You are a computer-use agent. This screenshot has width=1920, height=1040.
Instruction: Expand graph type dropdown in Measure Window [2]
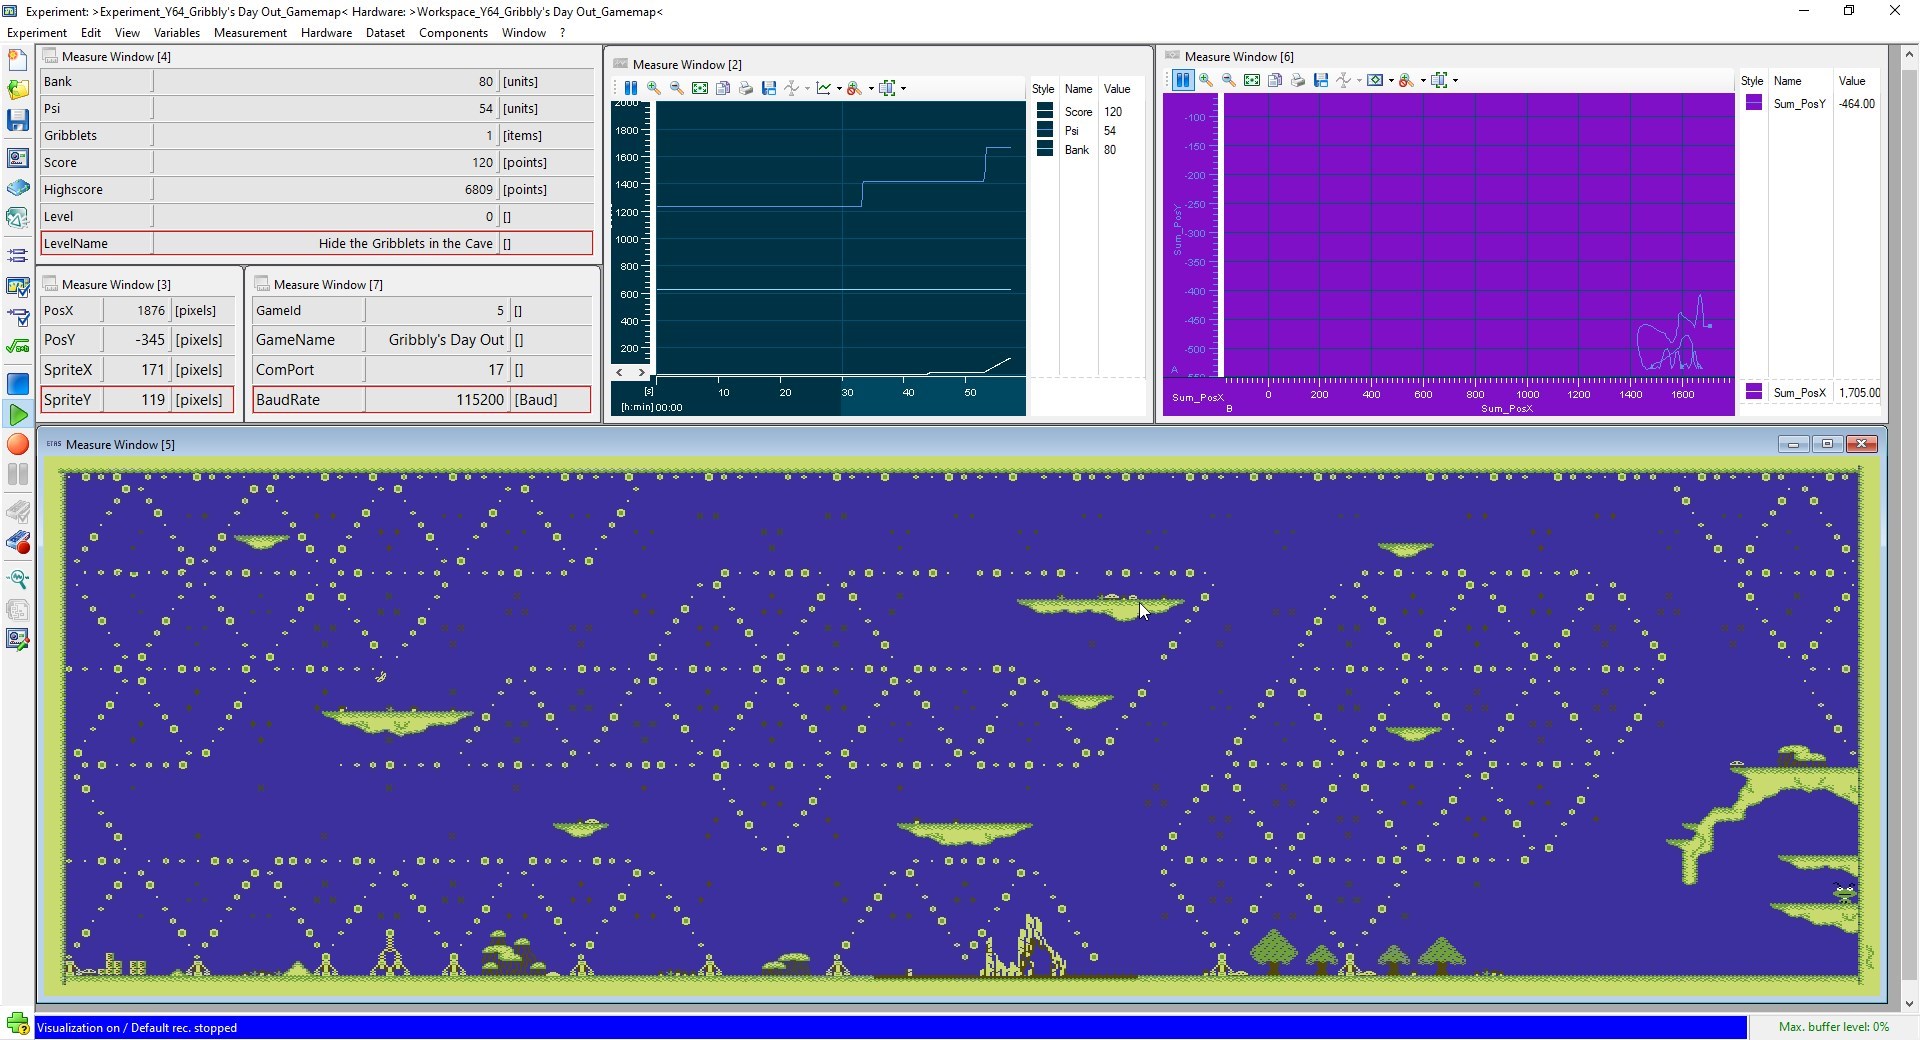(839, 88)
